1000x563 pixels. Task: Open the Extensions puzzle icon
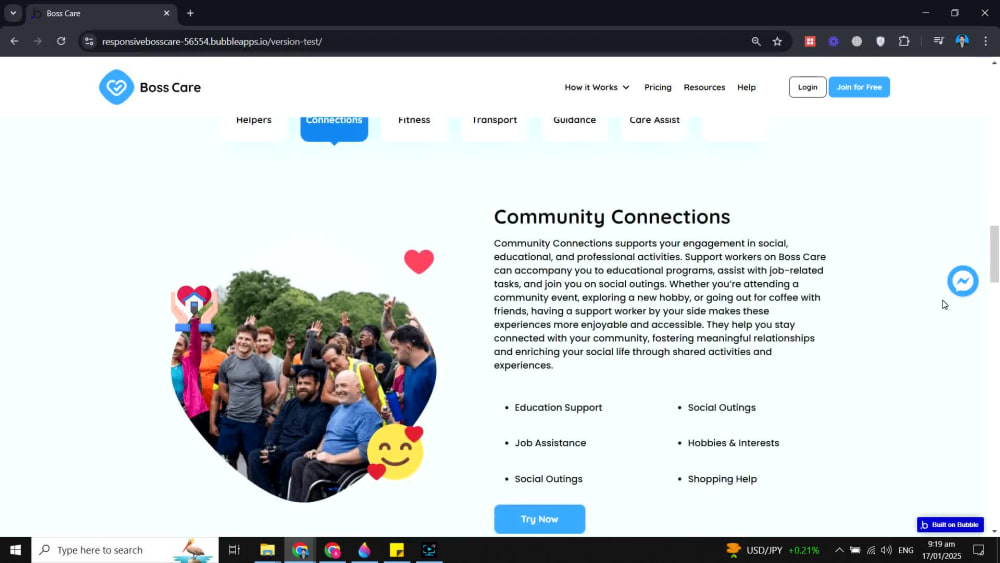click(904, 41)
